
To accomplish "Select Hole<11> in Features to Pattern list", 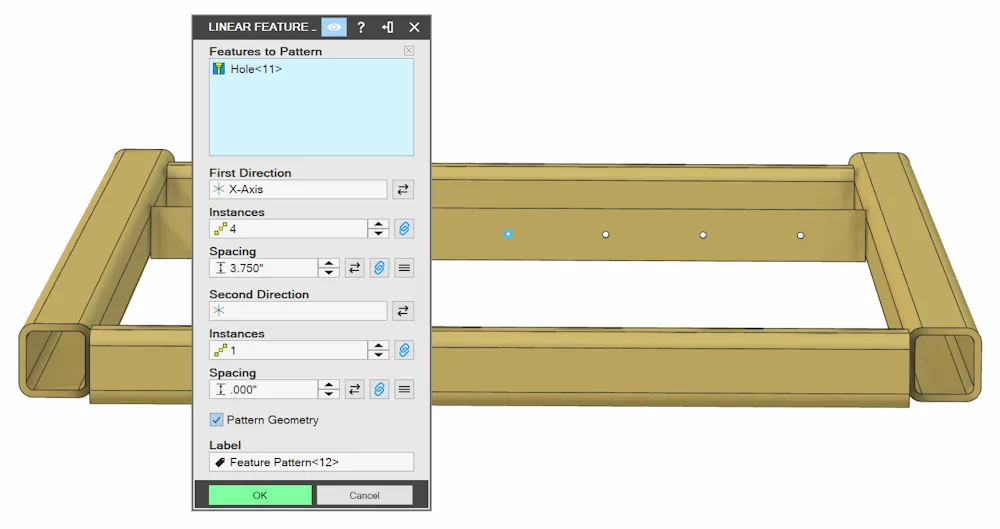I will pyautogui.click(x=256, y=69).
